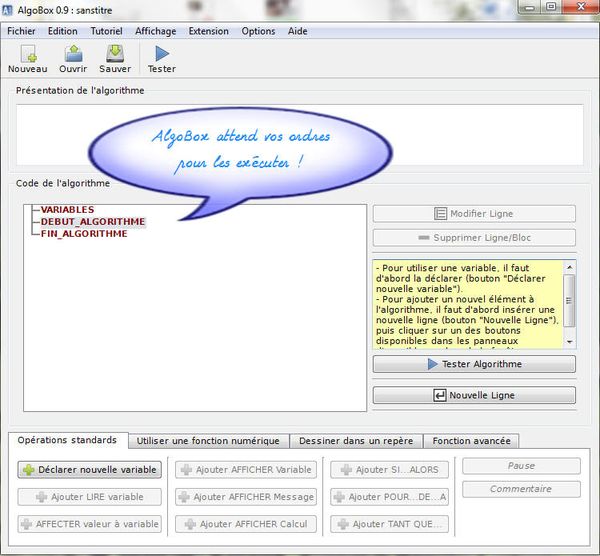Viewport: 600px width, 556px height.
Task: Click the yellow help text panel
Action: click(468, 305)
